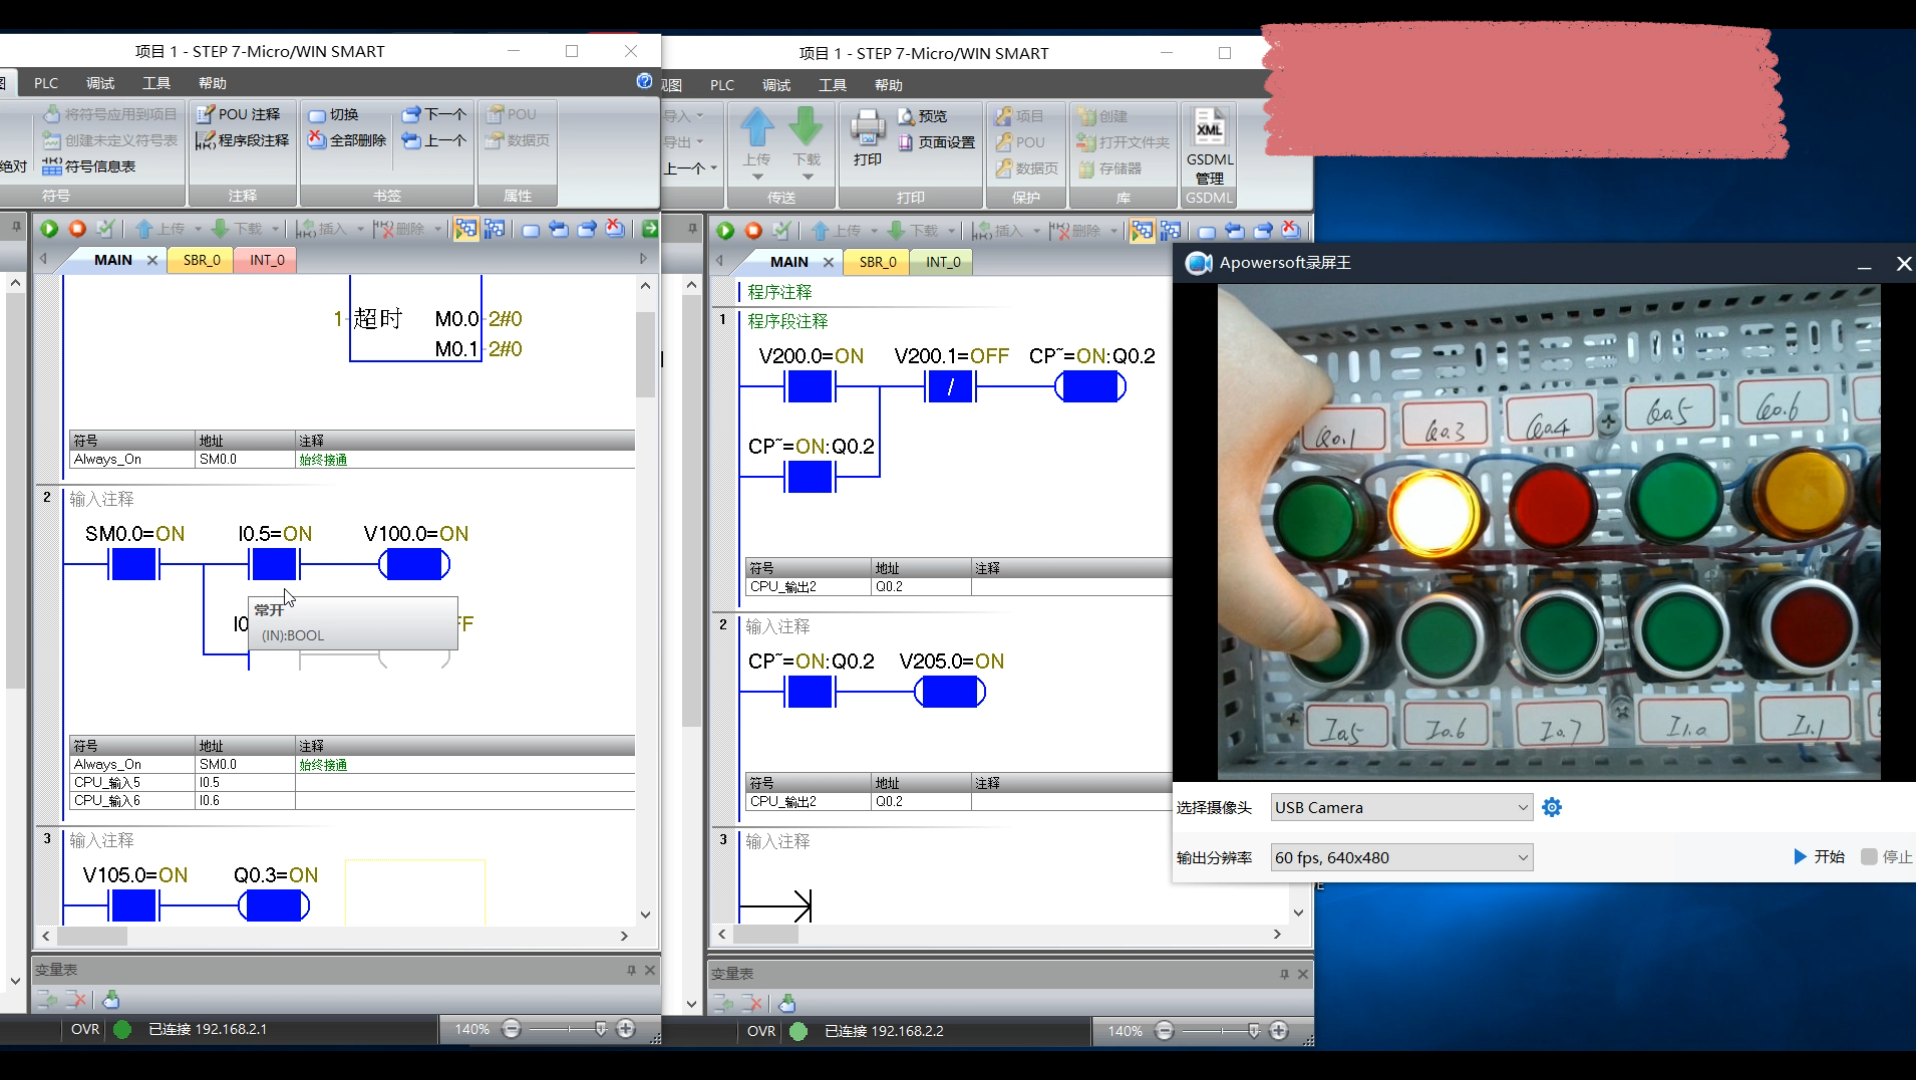
Task: Click the compile icon in left window toolbar
Action: click(x=106, y=229)
